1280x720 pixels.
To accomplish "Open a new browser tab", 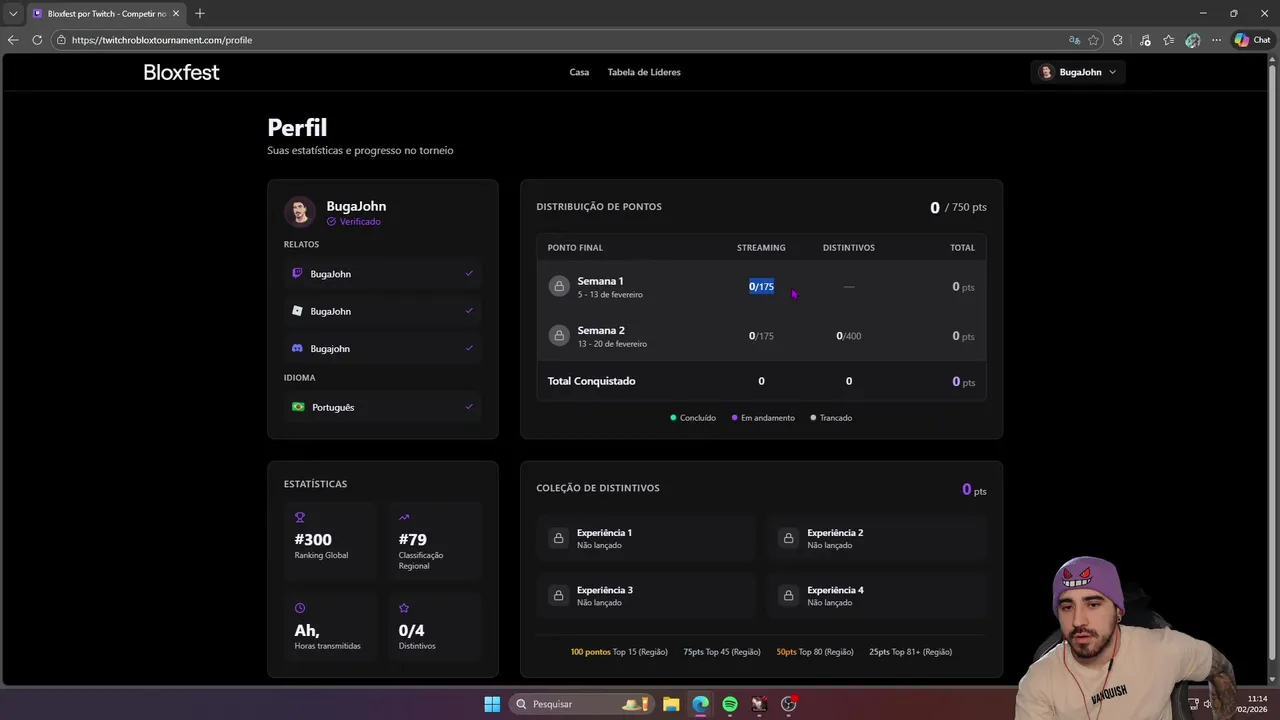I will pos(200,13).
